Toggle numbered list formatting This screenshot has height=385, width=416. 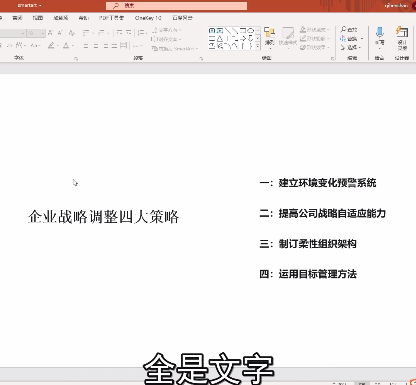pyautogui.click(x=101, y=33)
